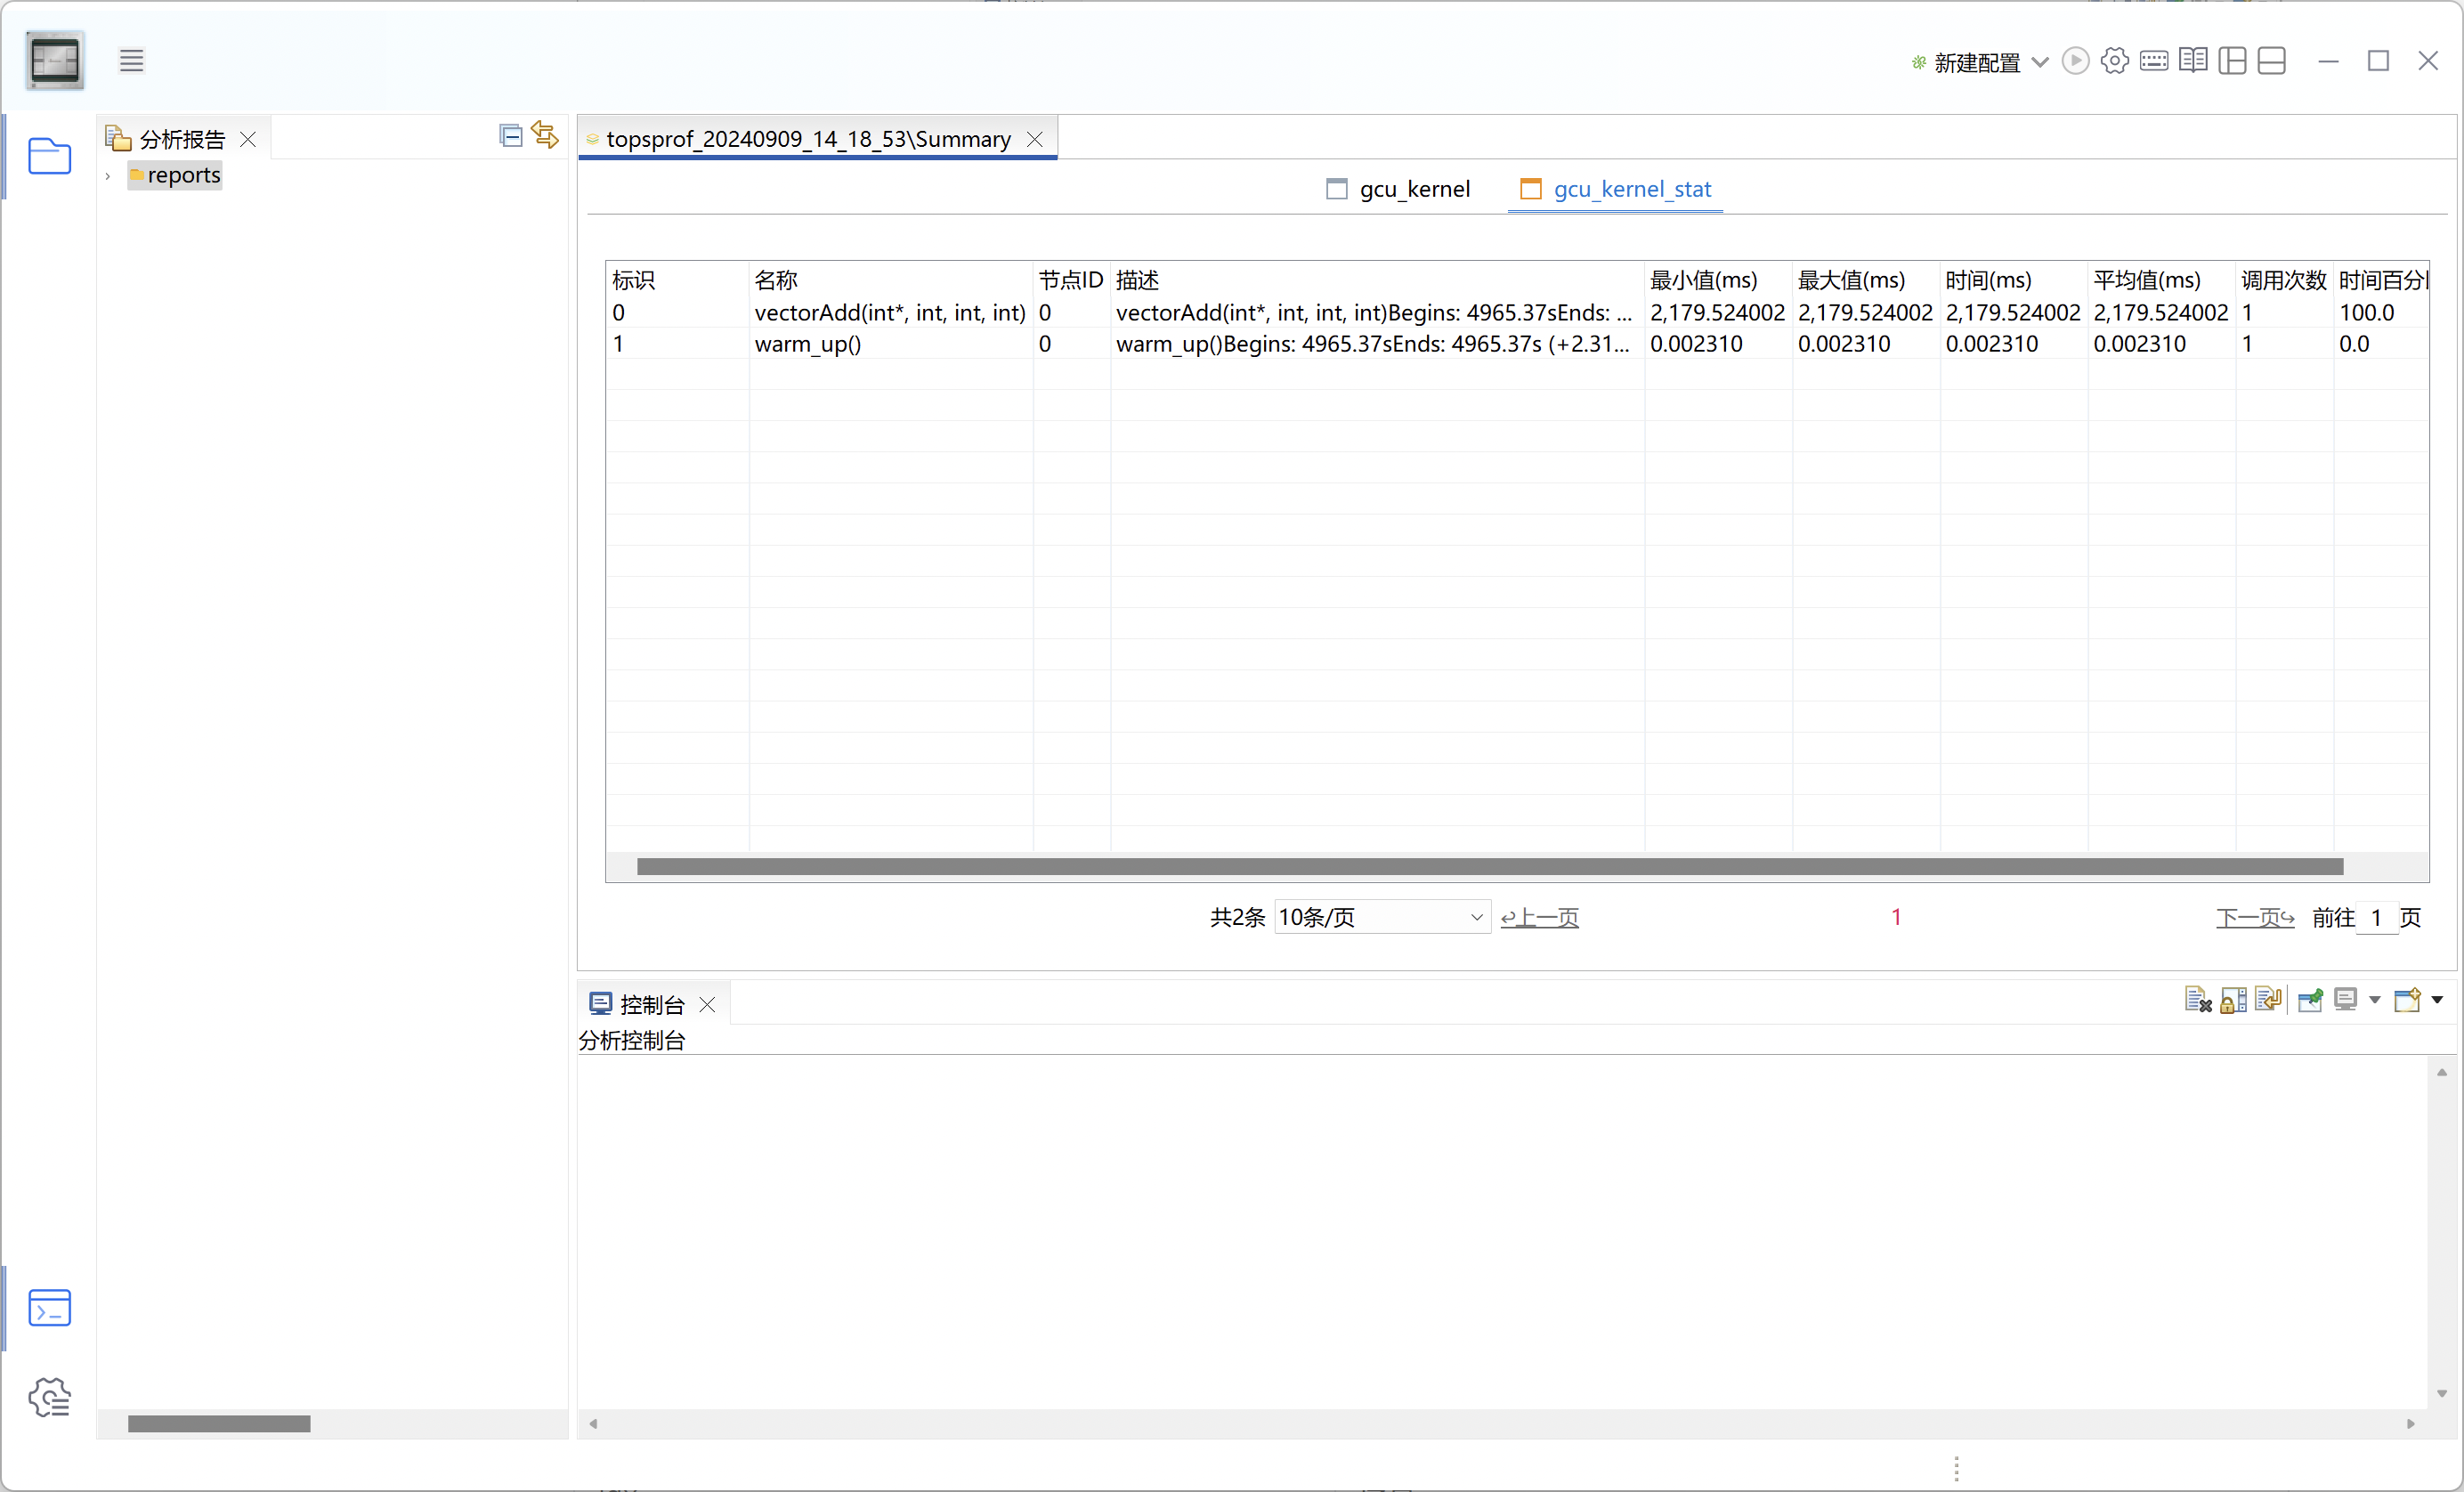Click the clear console icon
Screen dimensions: 2464x1492
point(2196,1001)
